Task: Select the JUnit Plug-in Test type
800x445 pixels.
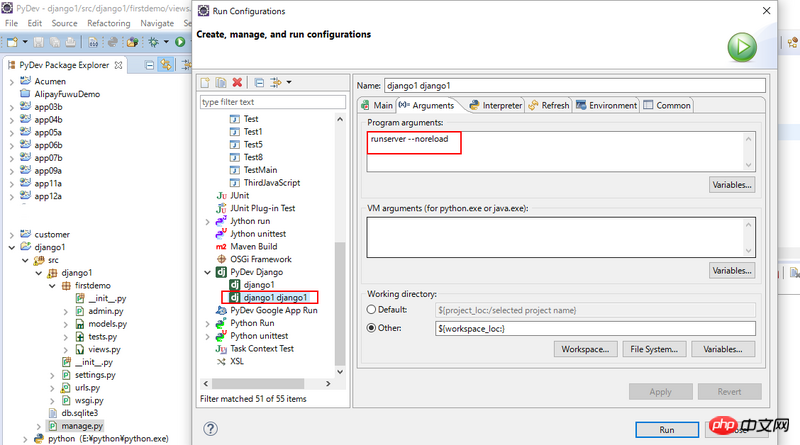Action: 262,208
